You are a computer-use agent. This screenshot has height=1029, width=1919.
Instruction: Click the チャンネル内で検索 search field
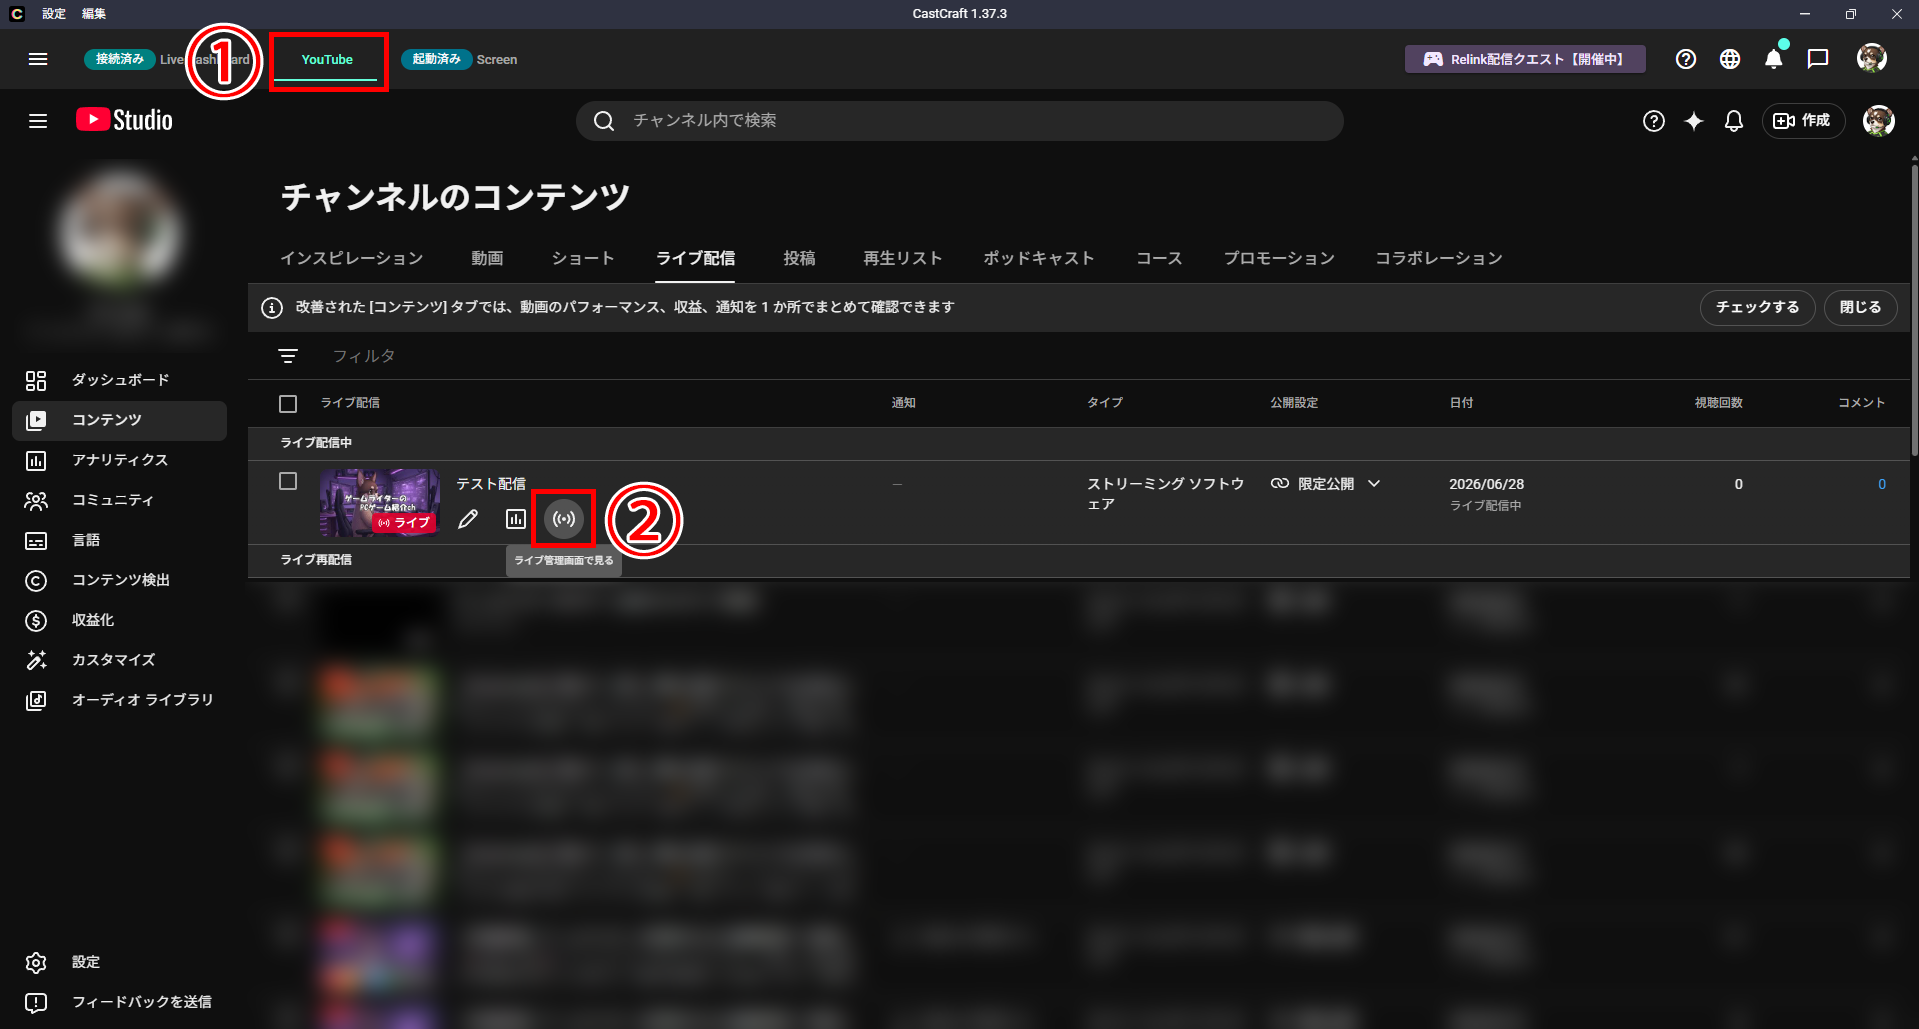click(960, 121)
